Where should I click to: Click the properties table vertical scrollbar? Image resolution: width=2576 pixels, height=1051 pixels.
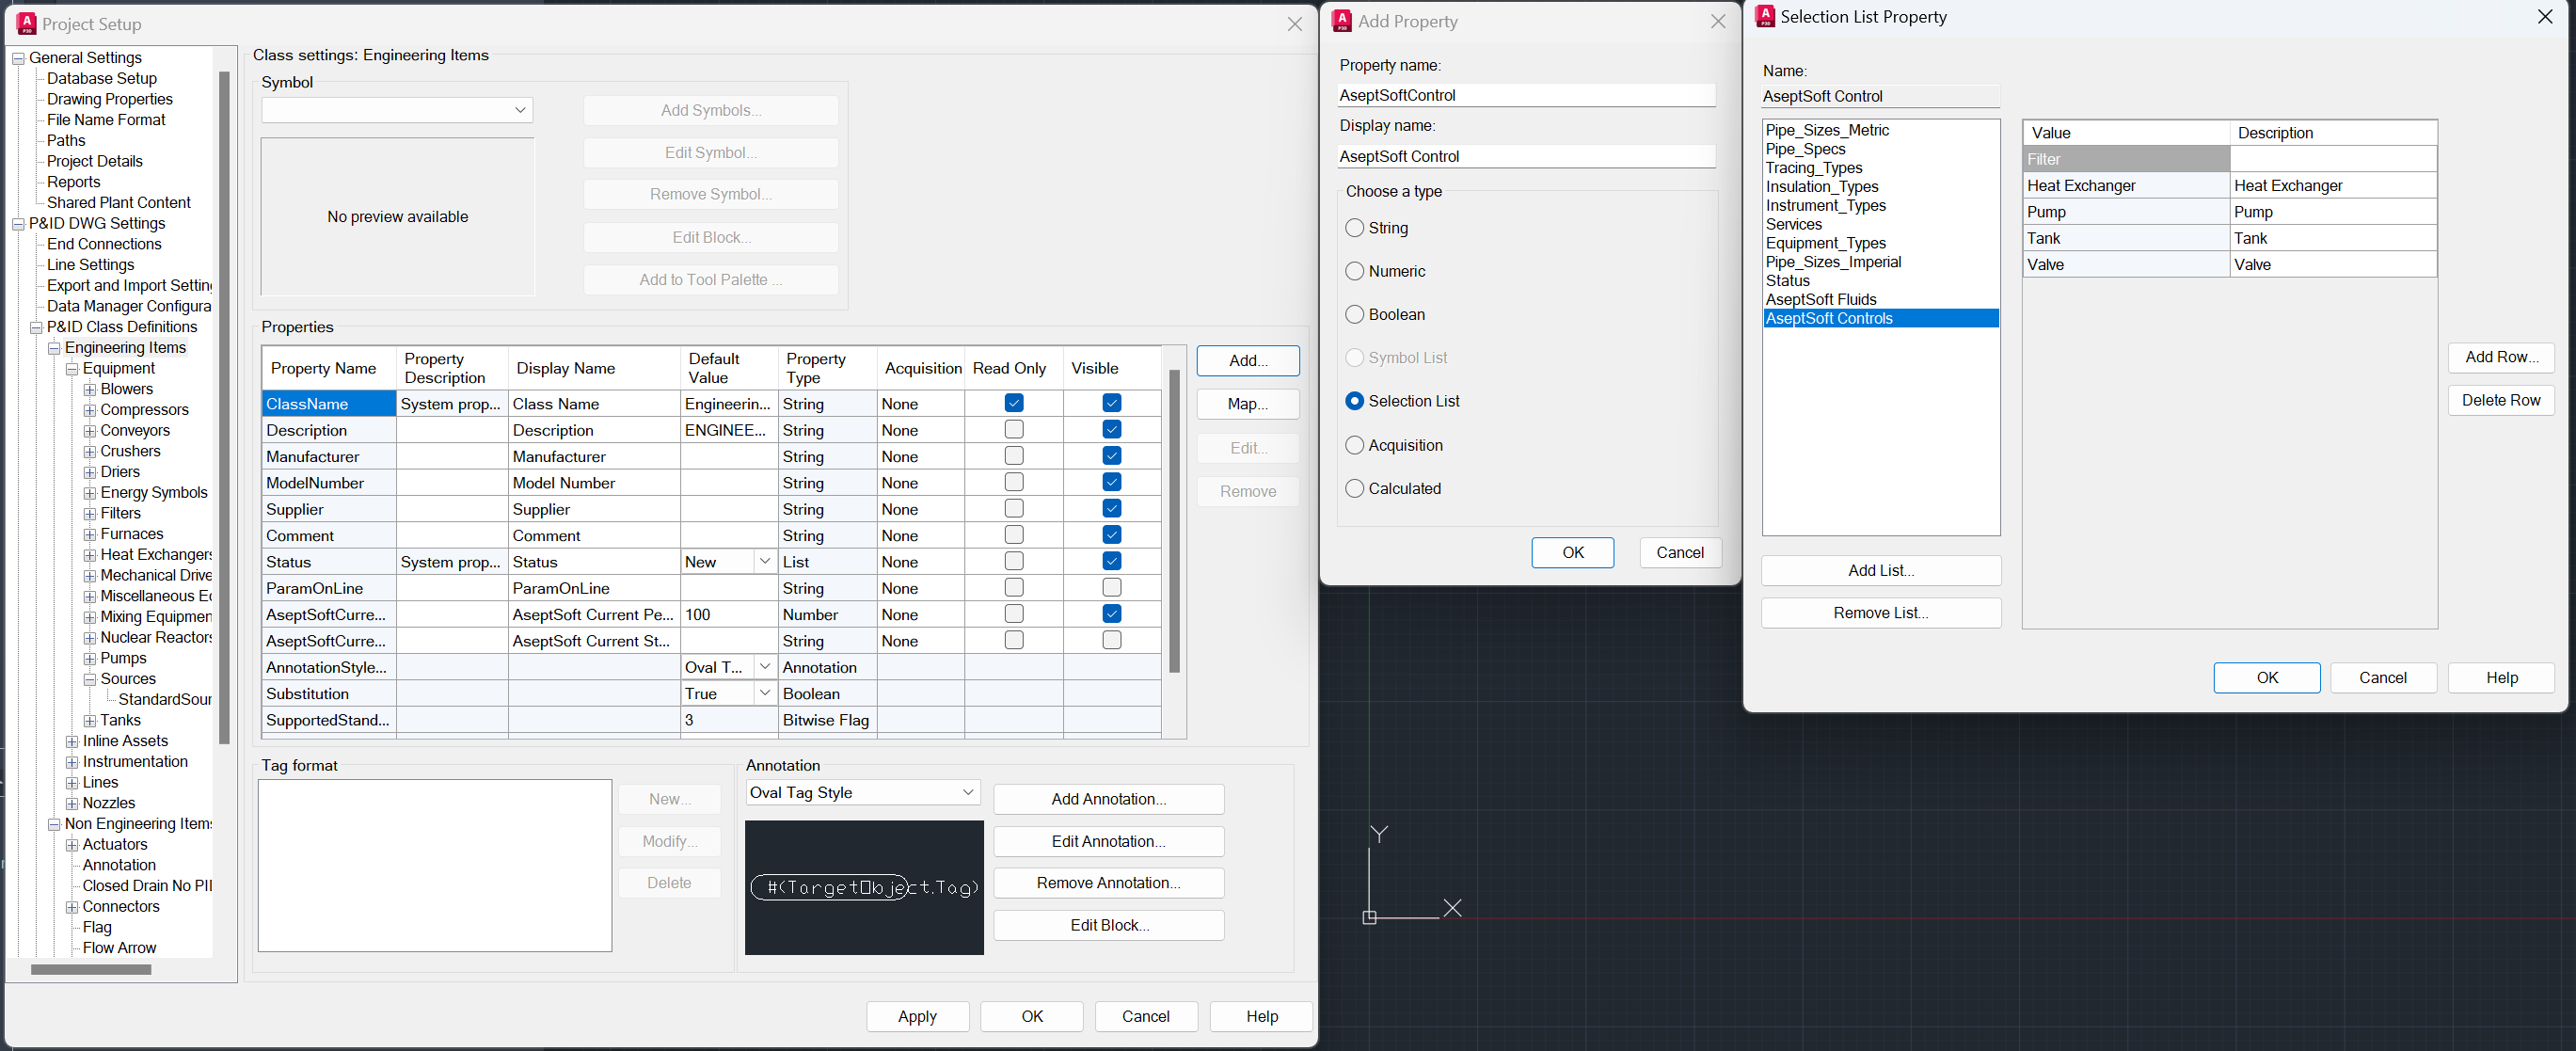click(1174, 521)
